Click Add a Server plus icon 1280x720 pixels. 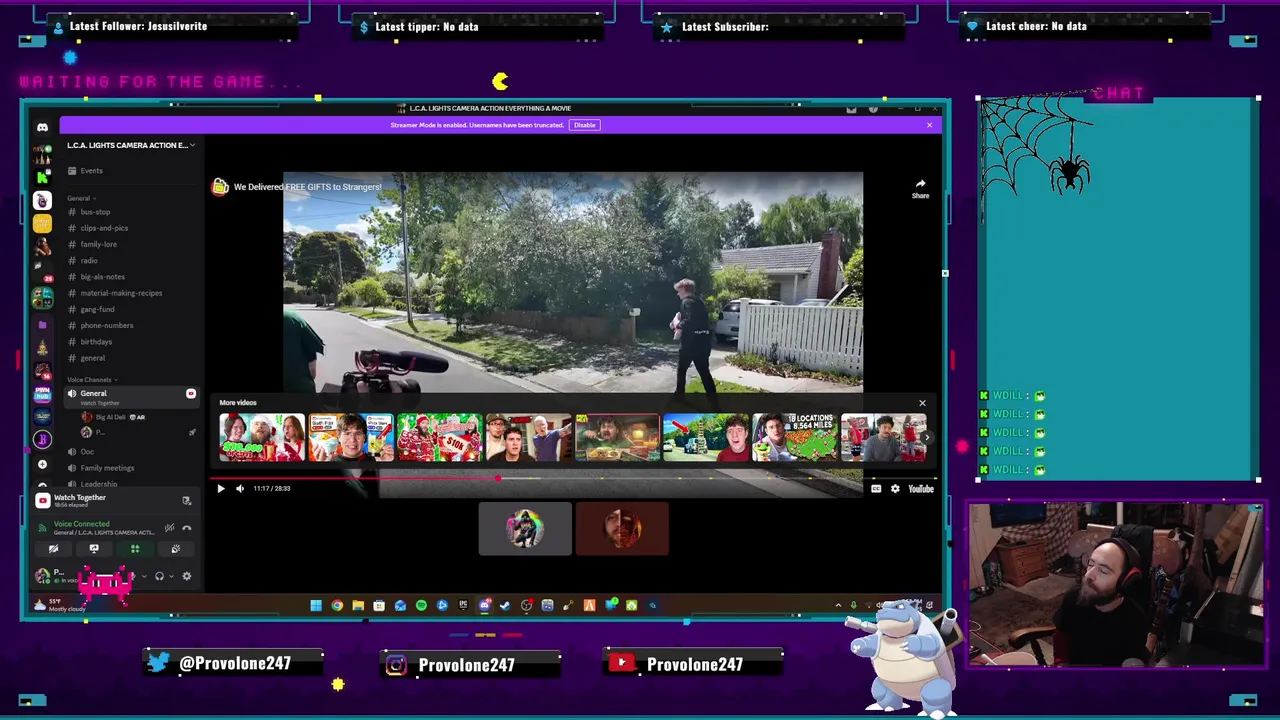pos(42,464)
